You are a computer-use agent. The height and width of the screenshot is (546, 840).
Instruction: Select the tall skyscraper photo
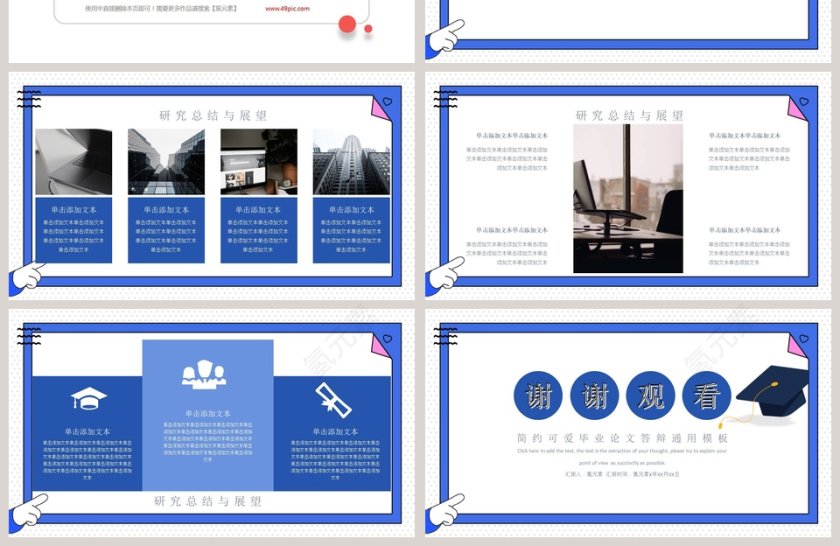coord(351,161)
